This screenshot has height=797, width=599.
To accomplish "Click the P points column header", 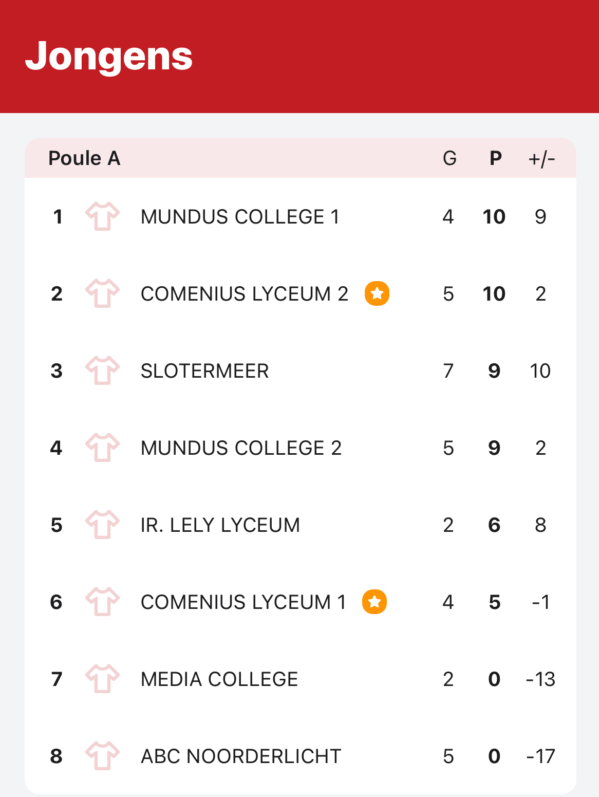I will 495,159.
